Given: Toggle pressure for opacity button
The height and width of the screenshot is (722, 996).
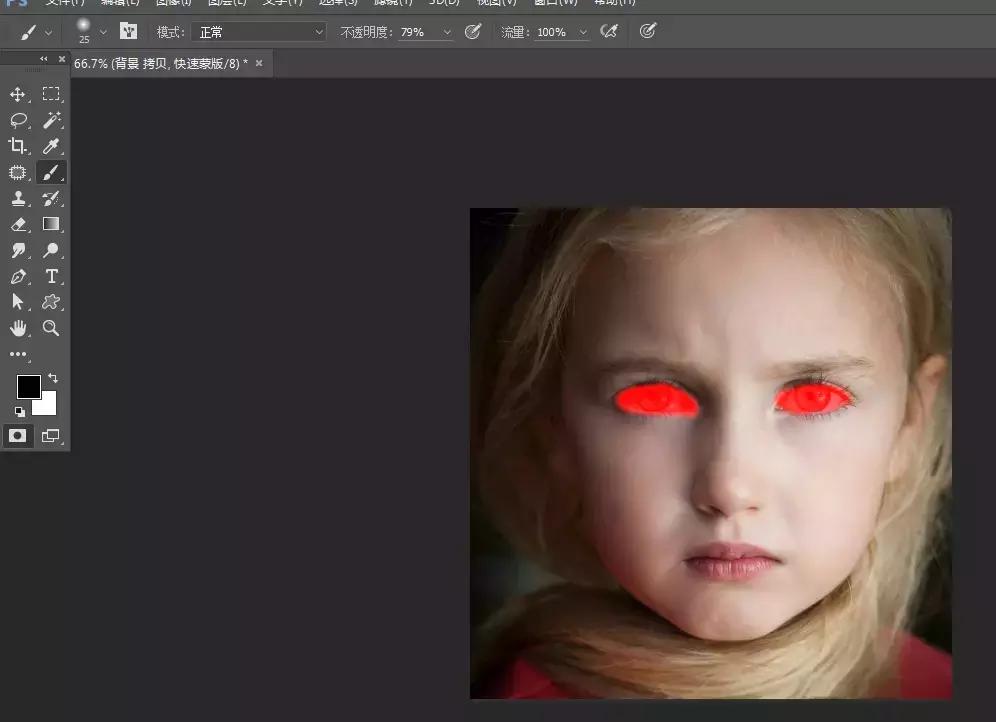Looking at the screenshot, I should click(x=473, y=32).
